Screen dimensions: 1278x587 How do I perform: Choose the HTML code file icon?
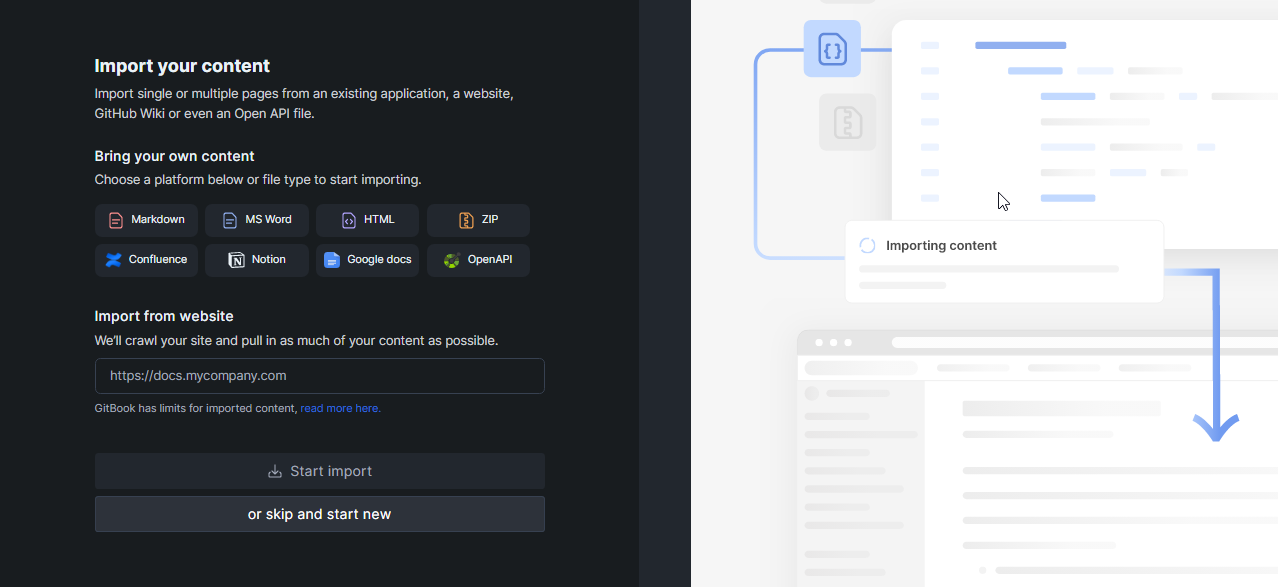(x=348, y=220)
